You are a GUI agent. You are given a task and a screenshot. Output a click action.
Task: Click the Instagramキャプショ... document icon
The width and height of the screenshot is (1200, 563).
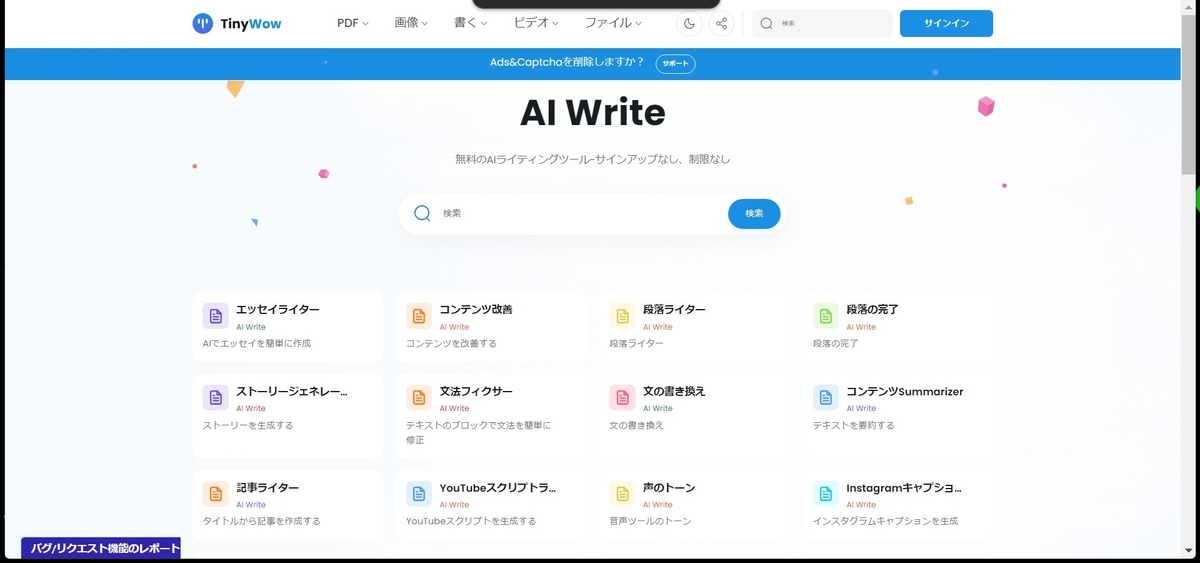(826, 493)
